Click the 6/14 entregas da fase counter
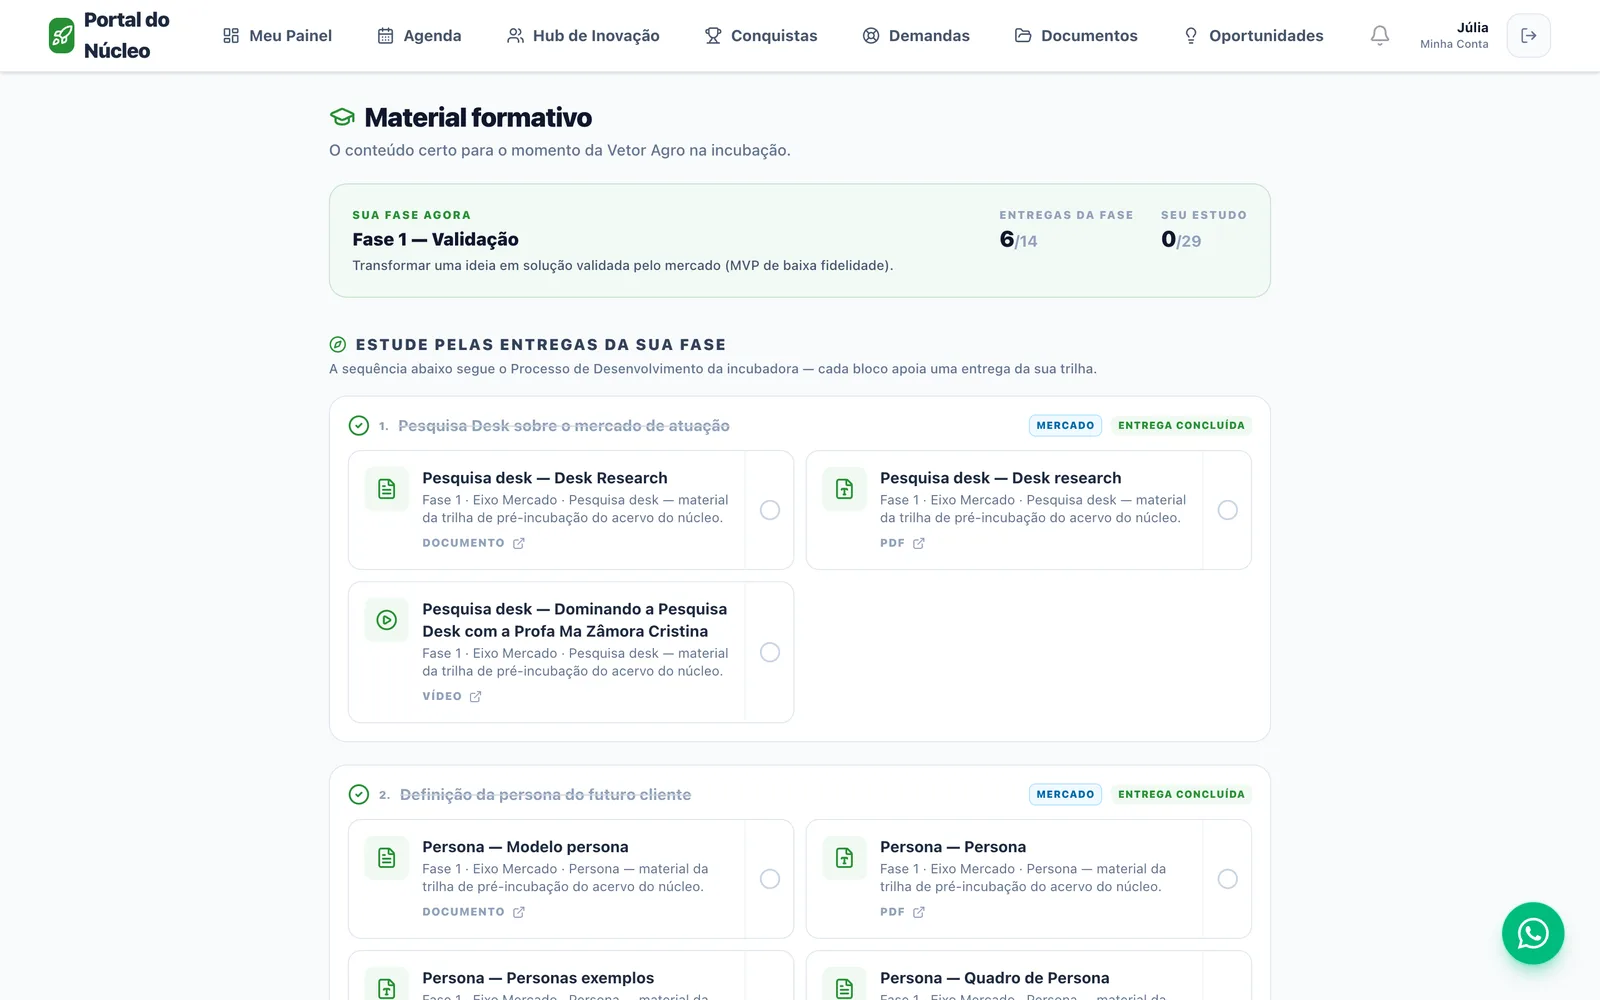Image resolution: width=1600 pixels, height=1000 pixels. (1018, 240)
